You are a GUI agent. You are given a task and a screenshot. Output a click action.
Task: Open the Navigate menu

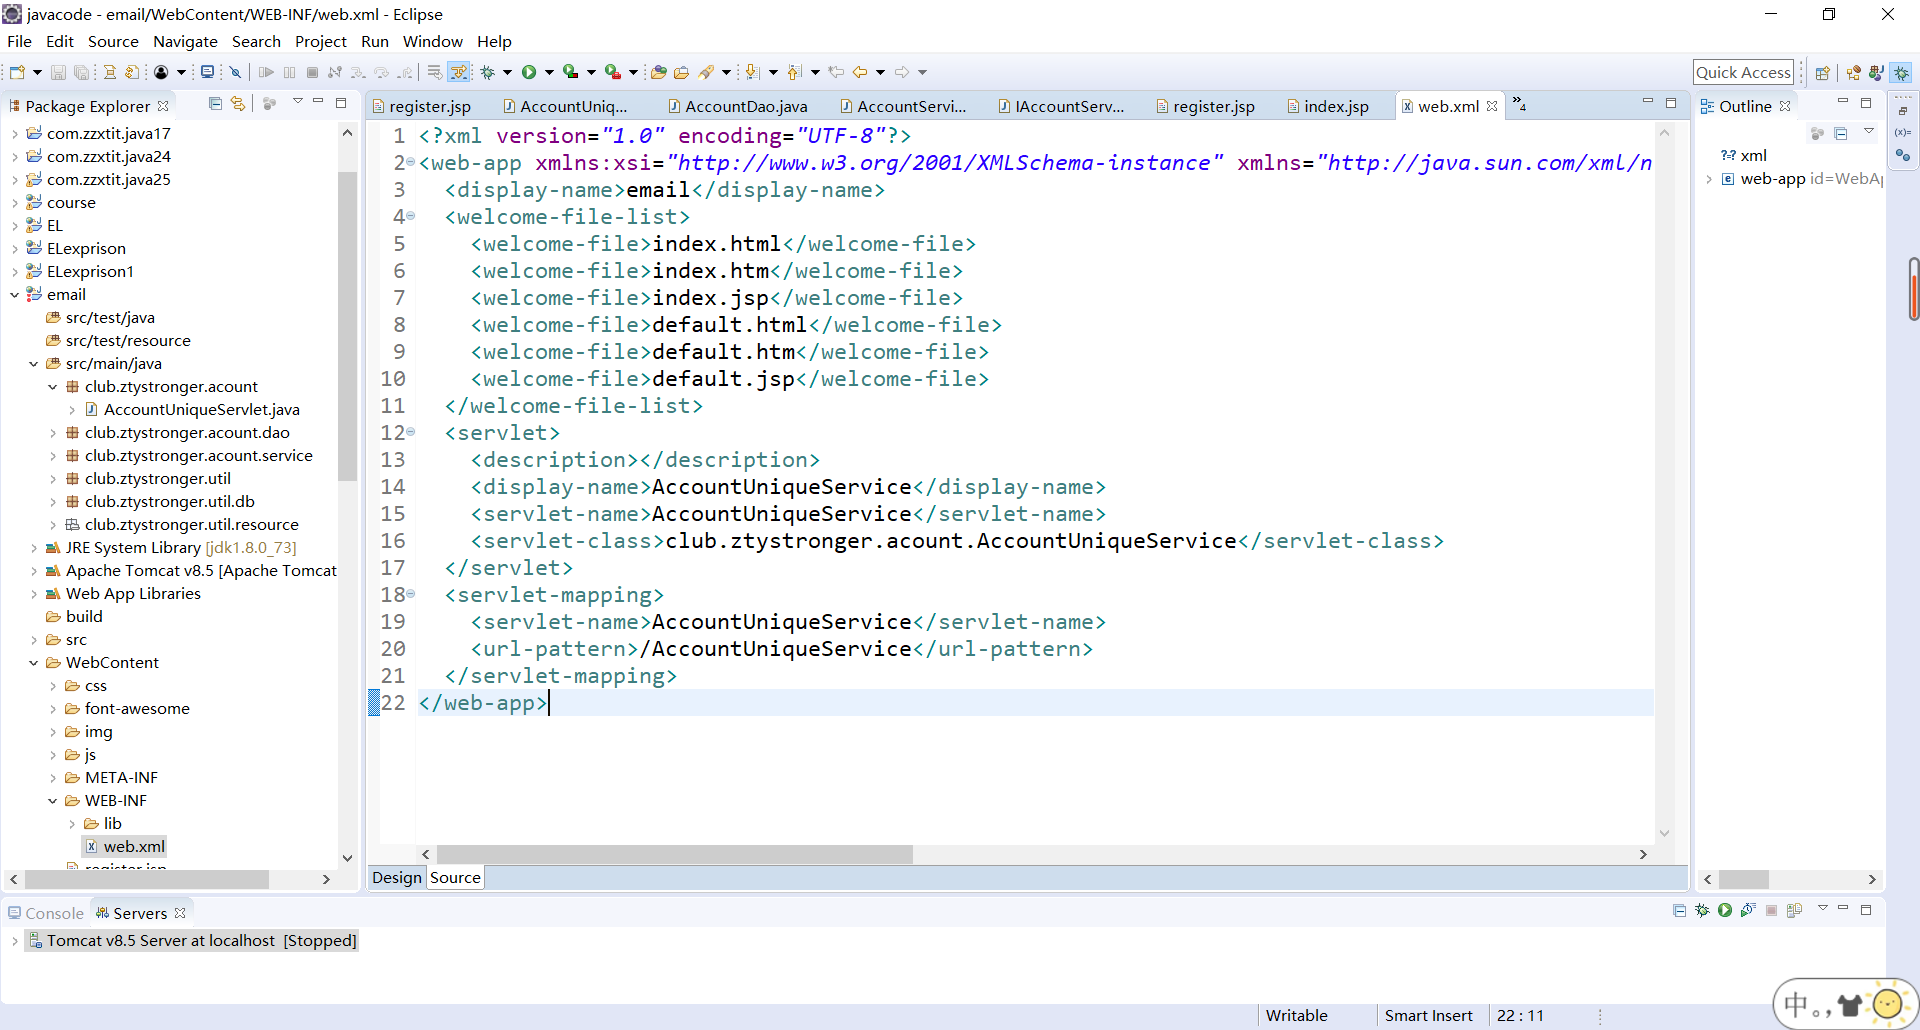[185, 41]
